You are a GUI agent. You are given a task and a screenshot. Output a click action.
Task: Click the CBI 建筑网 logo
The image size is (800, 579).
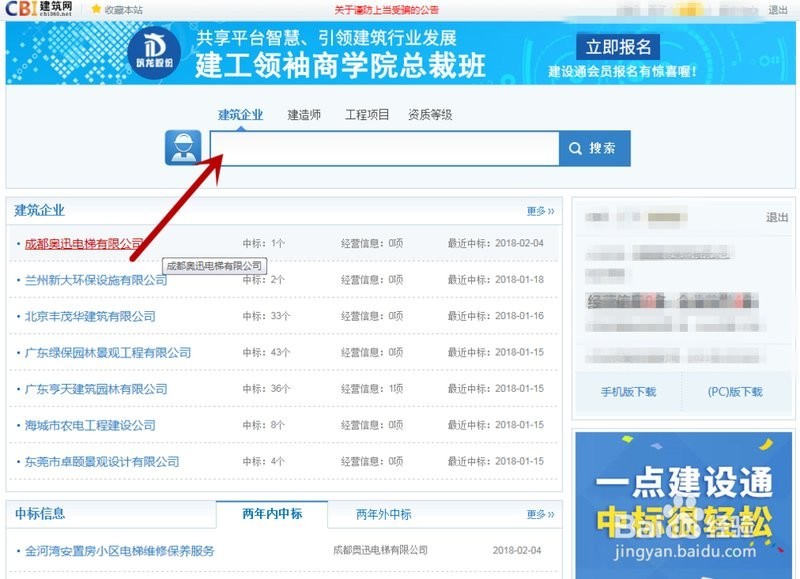pos(39,9)
